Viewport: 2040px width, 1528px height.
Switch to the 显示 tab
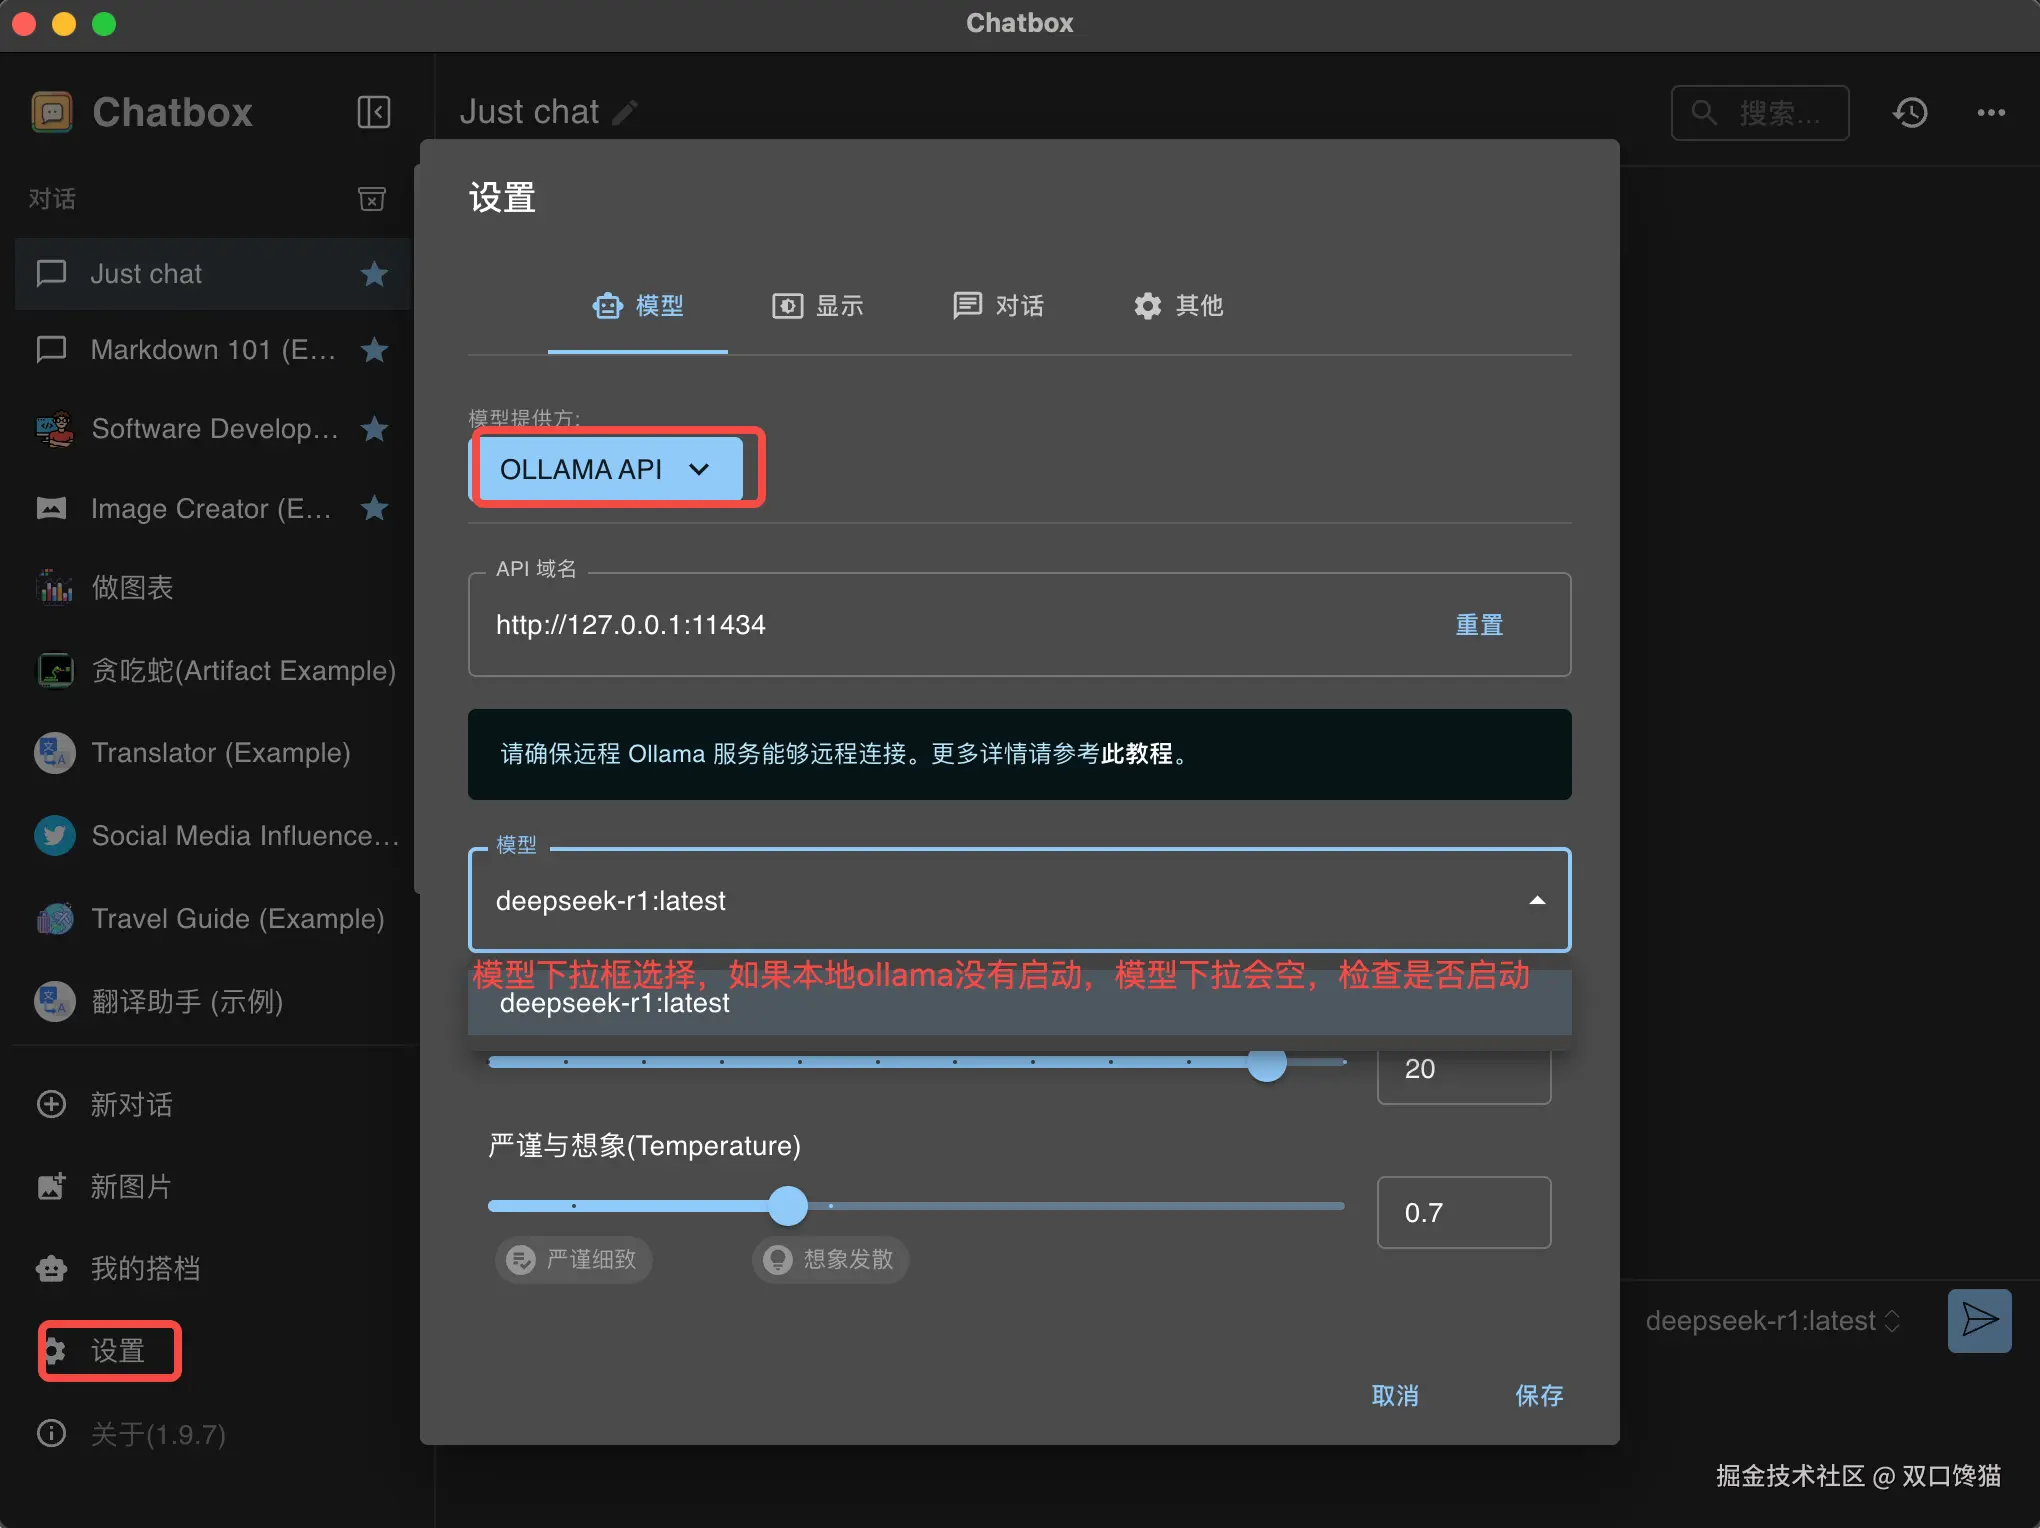(818, 306)
